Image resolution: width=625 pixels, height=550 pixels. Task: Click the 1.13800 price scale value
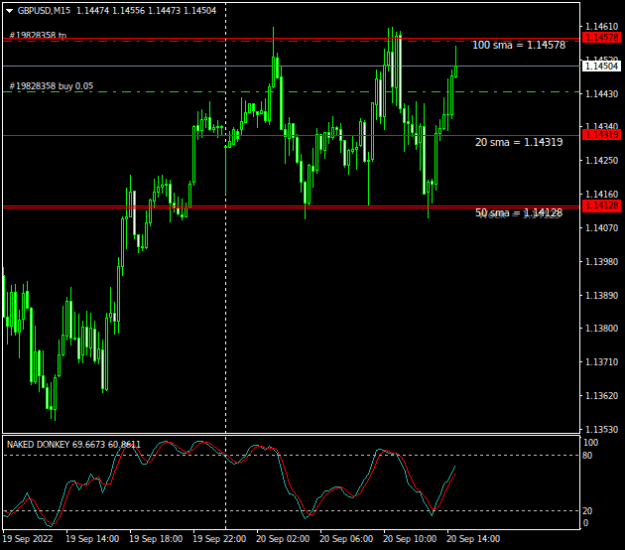[x=601, y=328]
